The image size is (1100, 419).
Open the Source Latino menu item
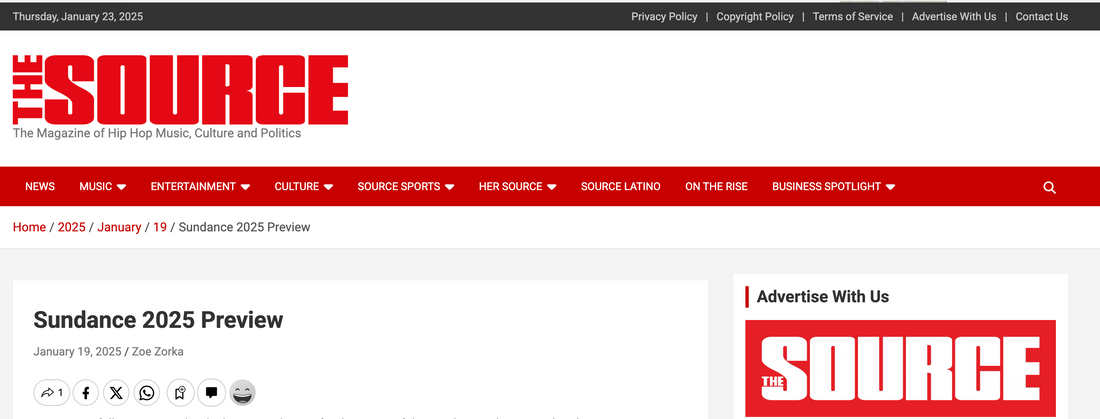pos(620,187)
